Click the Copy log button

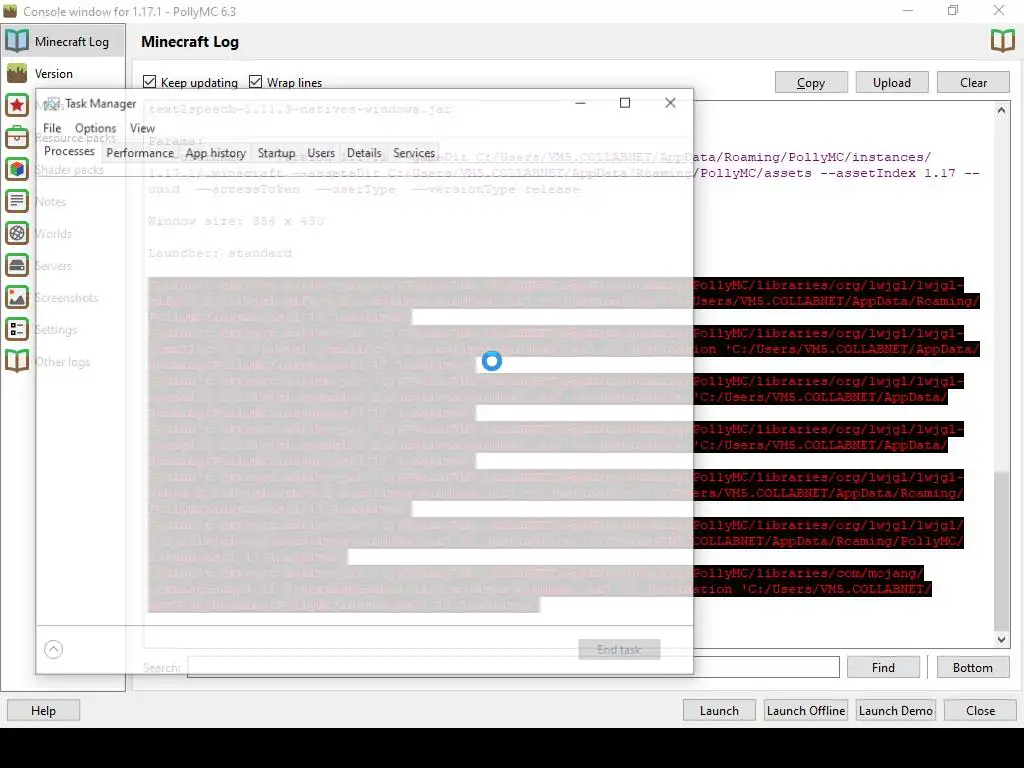pos(811,82)
